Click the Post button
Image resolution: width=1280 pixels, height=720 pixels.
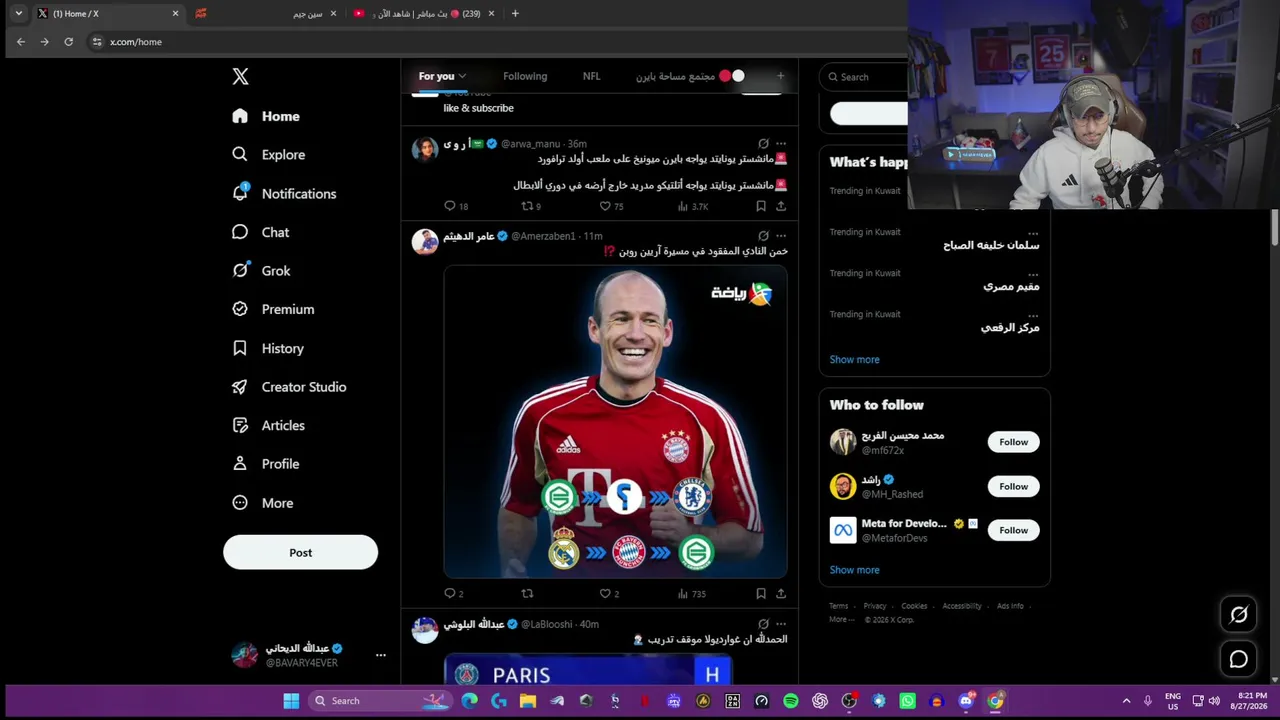coord(300,553)
